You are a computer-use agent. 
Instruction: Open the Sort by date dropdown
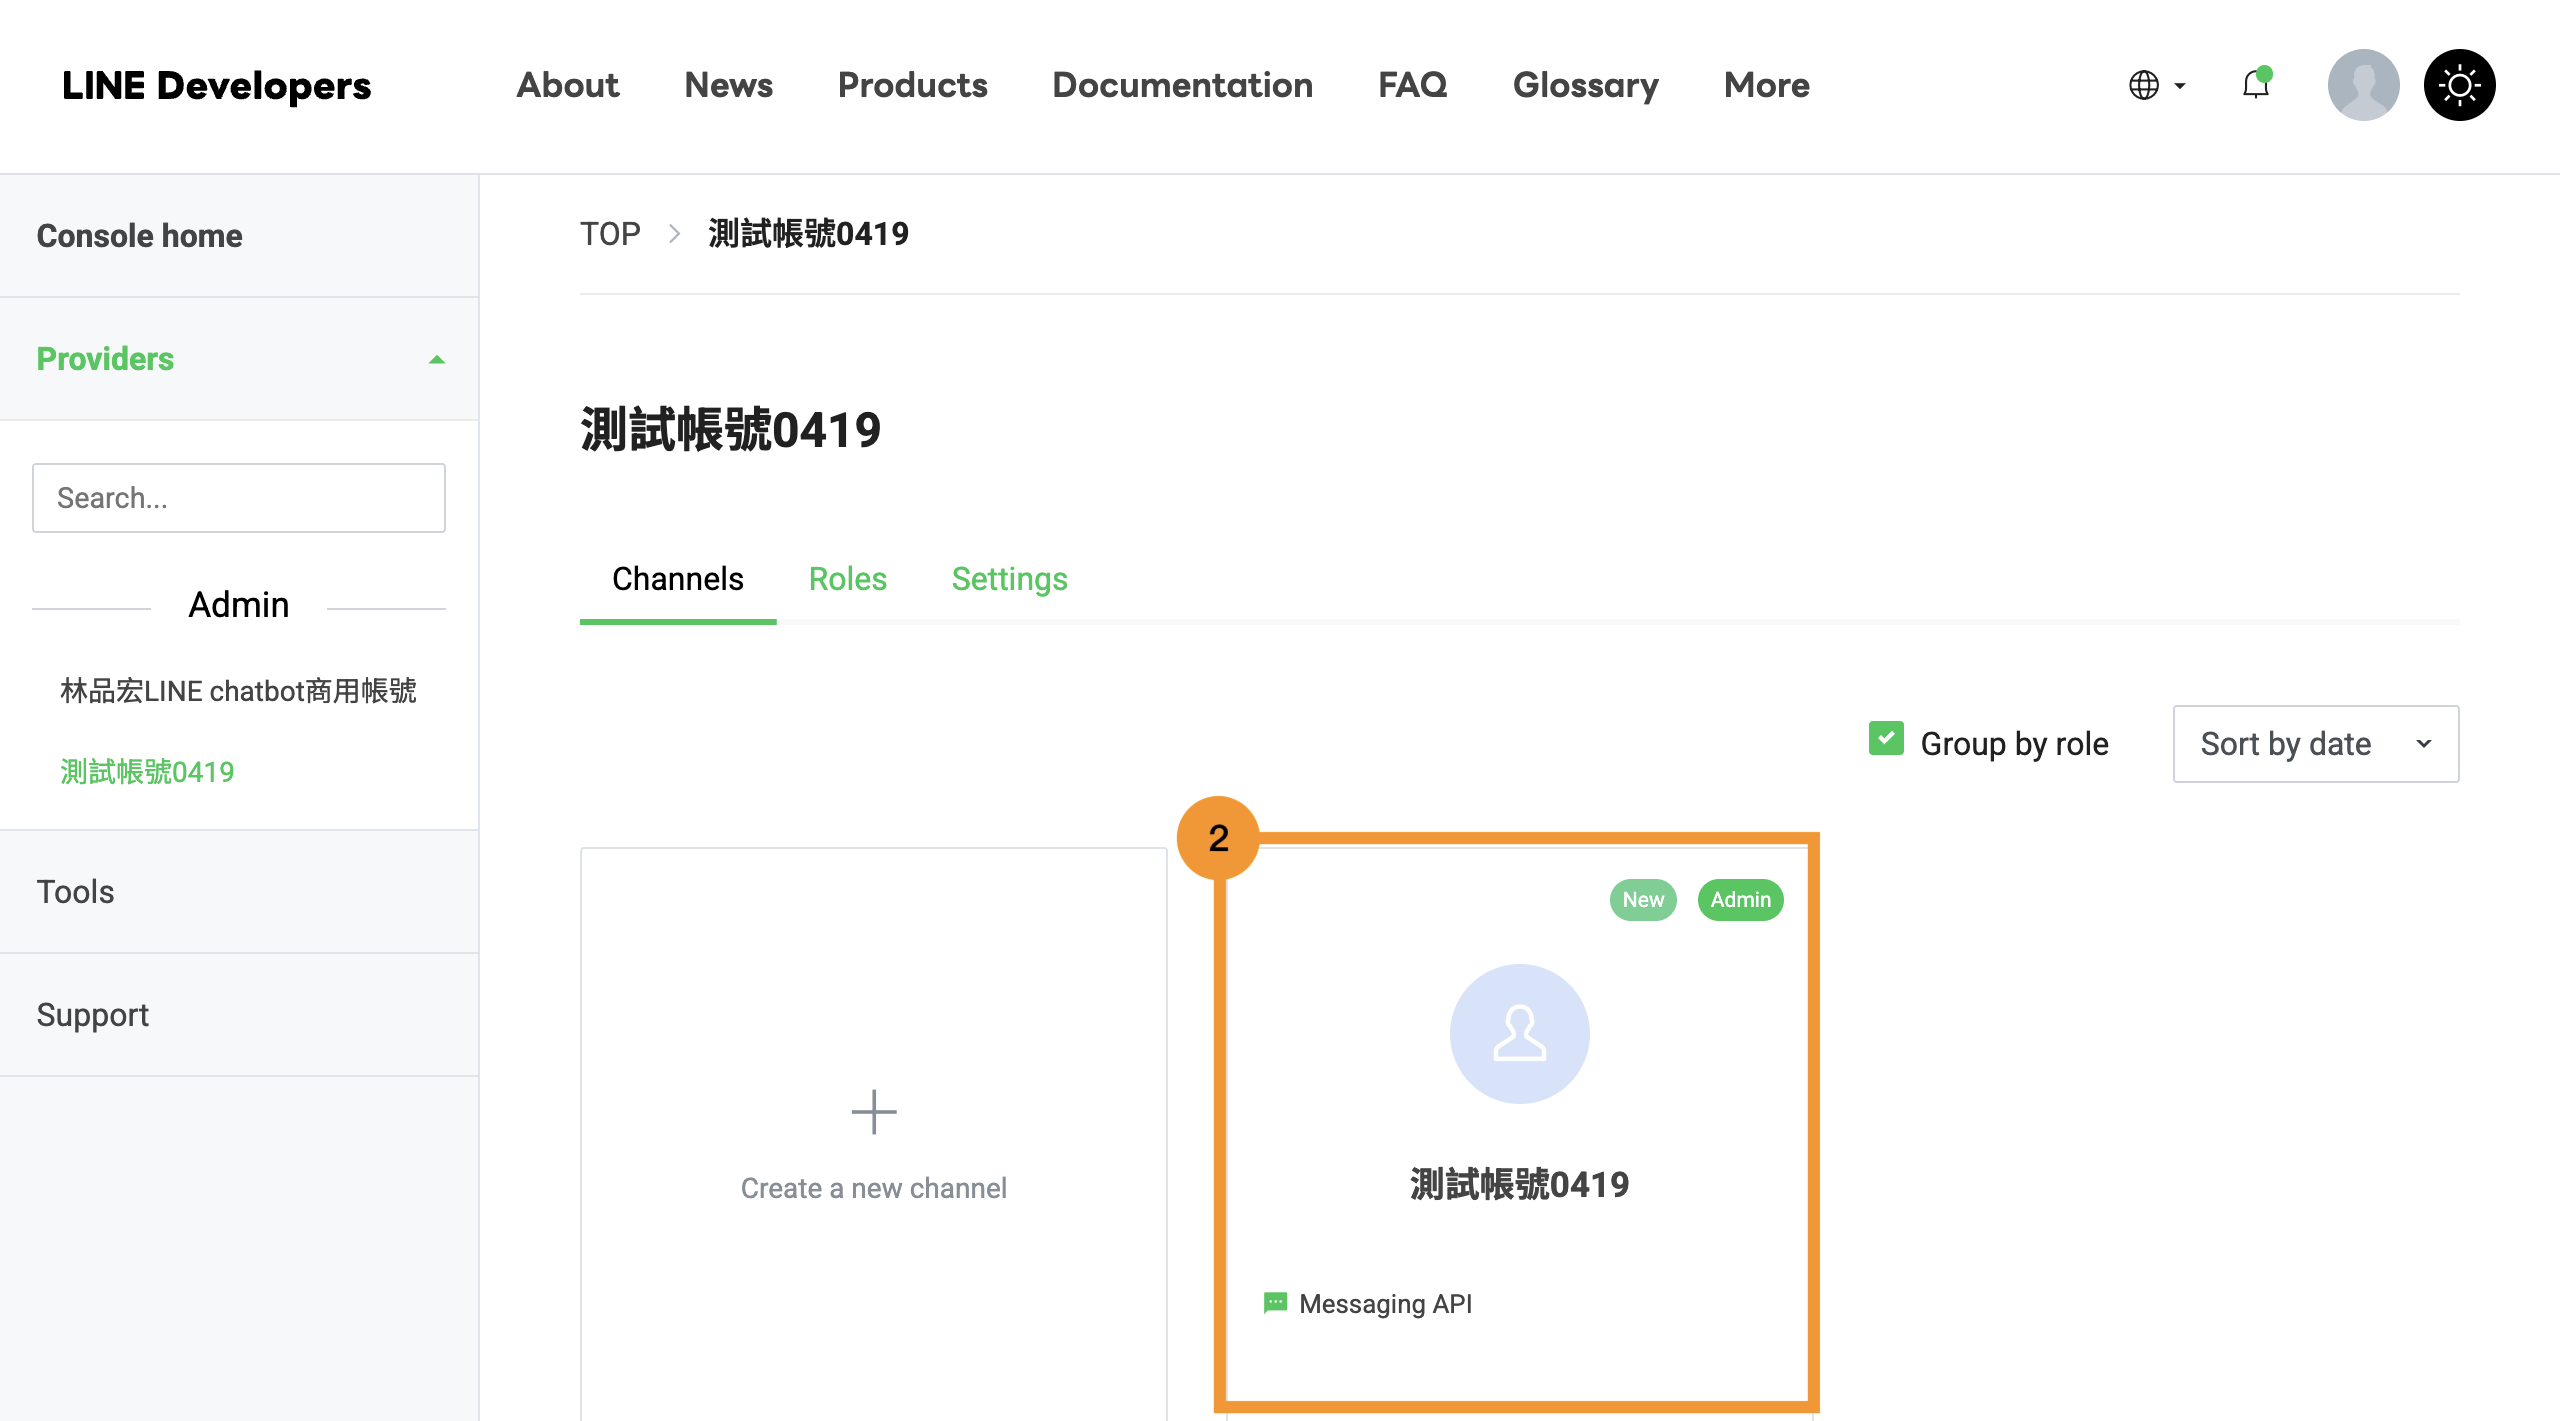click(x=2315, y=744)
